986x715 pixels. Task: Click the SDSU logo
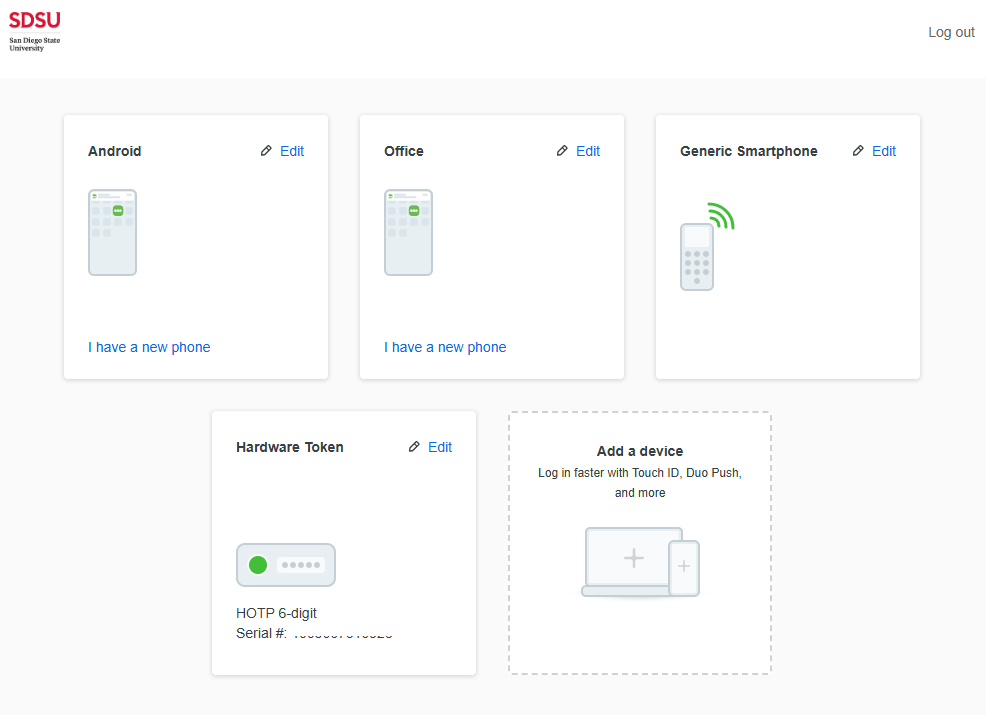click(x=35, y=31)
